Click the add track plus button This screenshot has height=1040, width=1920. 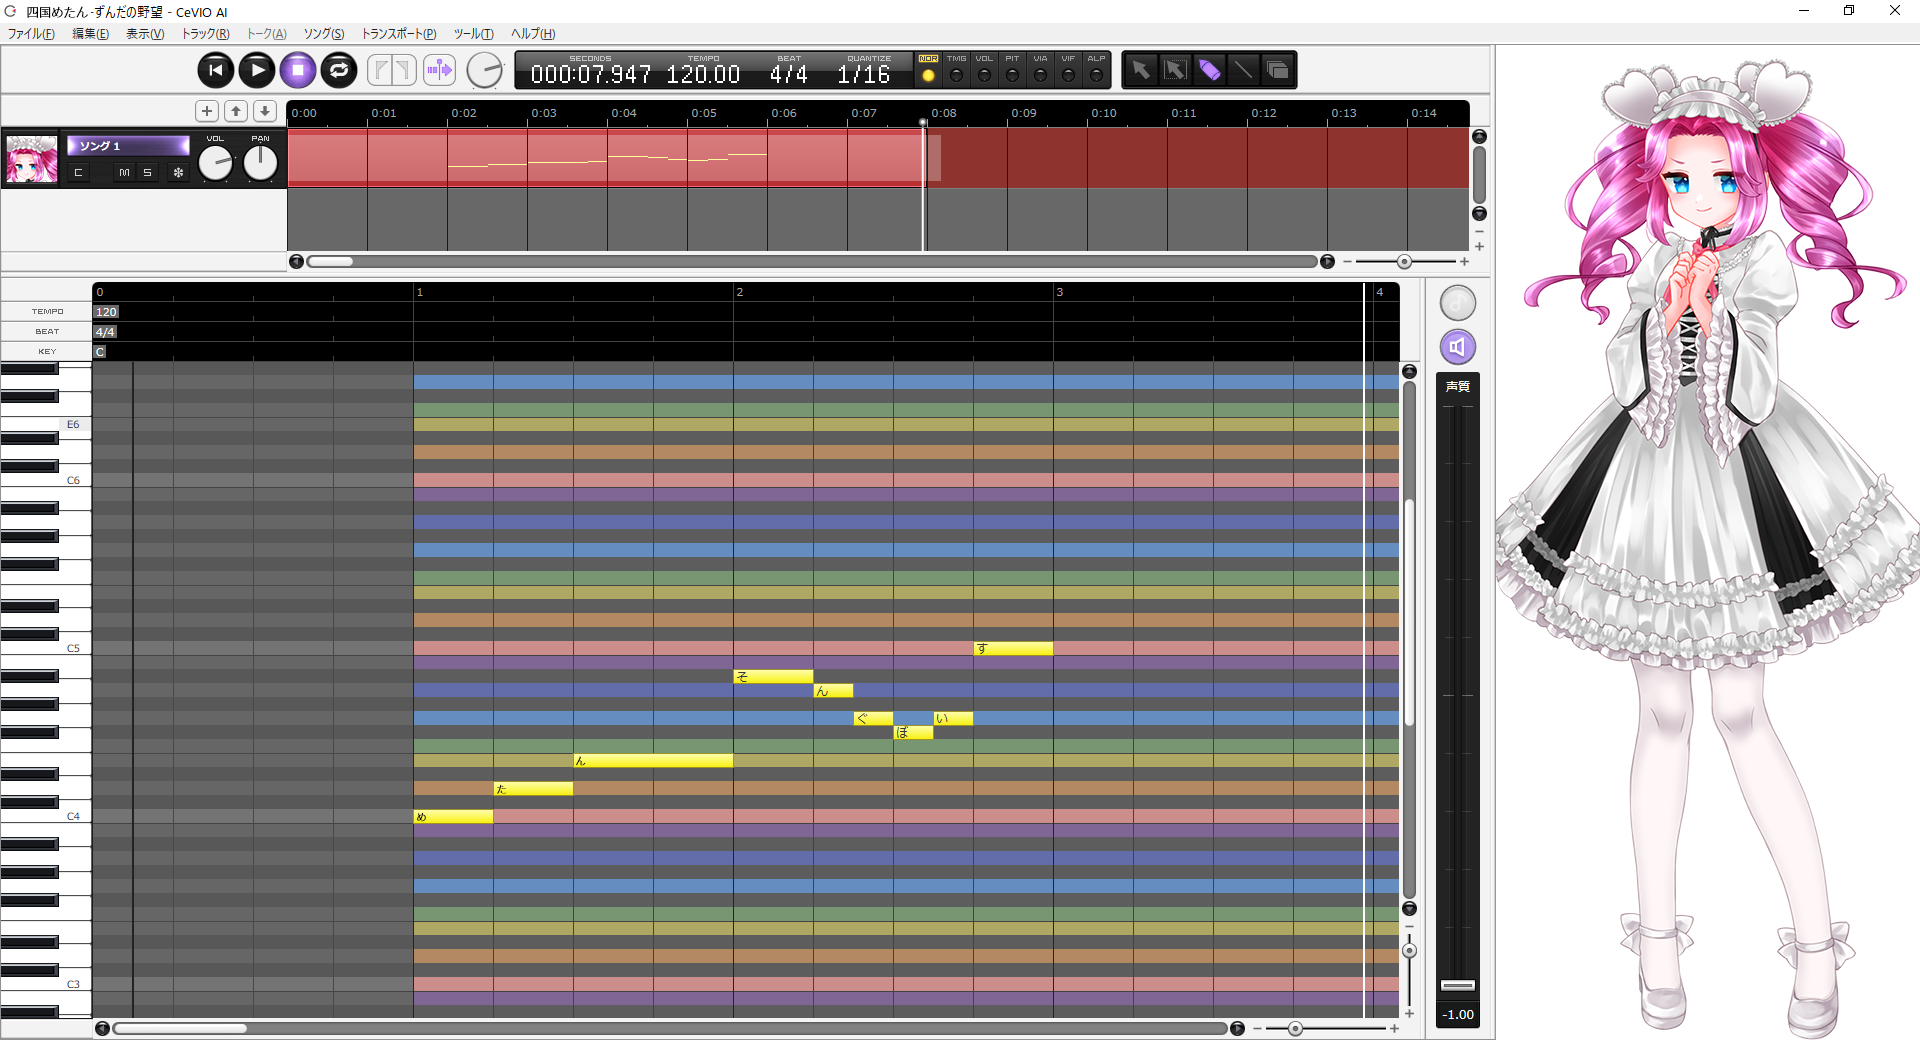(207, 111)
